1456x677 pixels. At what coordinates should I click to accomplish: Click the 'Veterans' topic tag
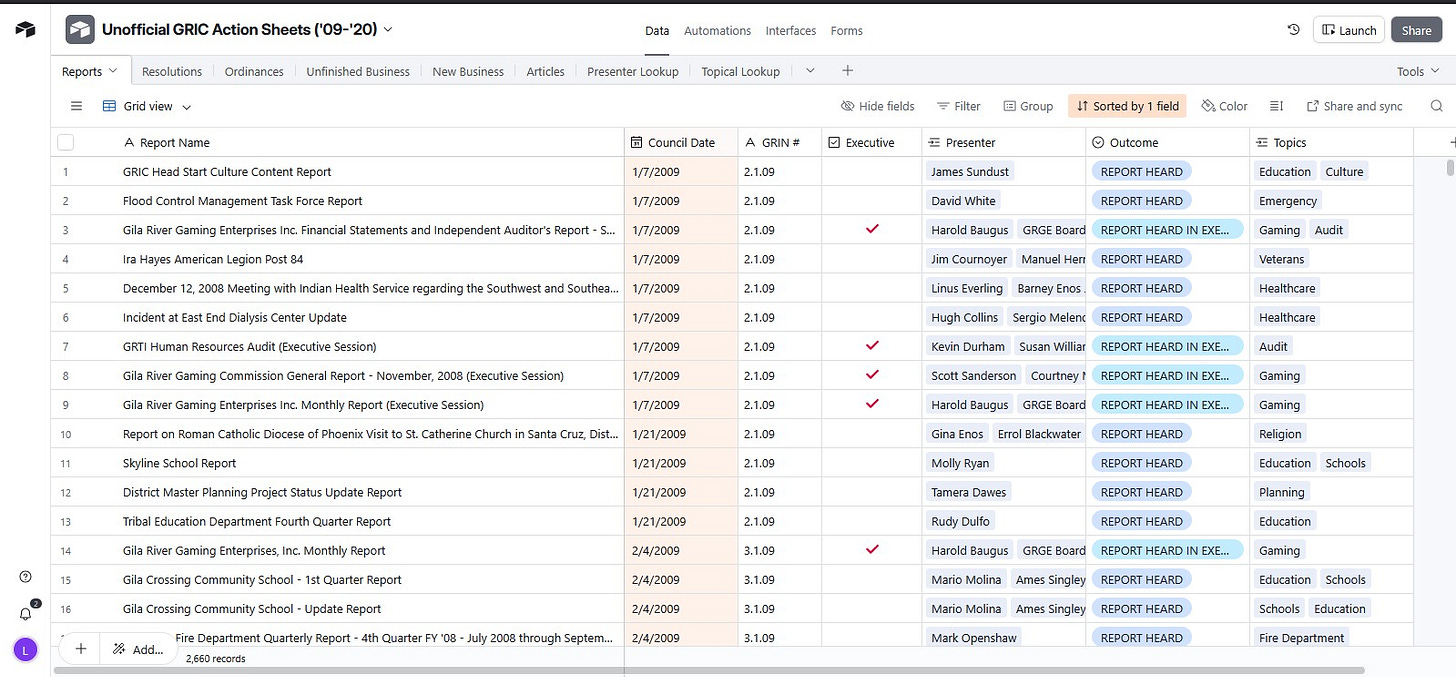point(1282,258)
